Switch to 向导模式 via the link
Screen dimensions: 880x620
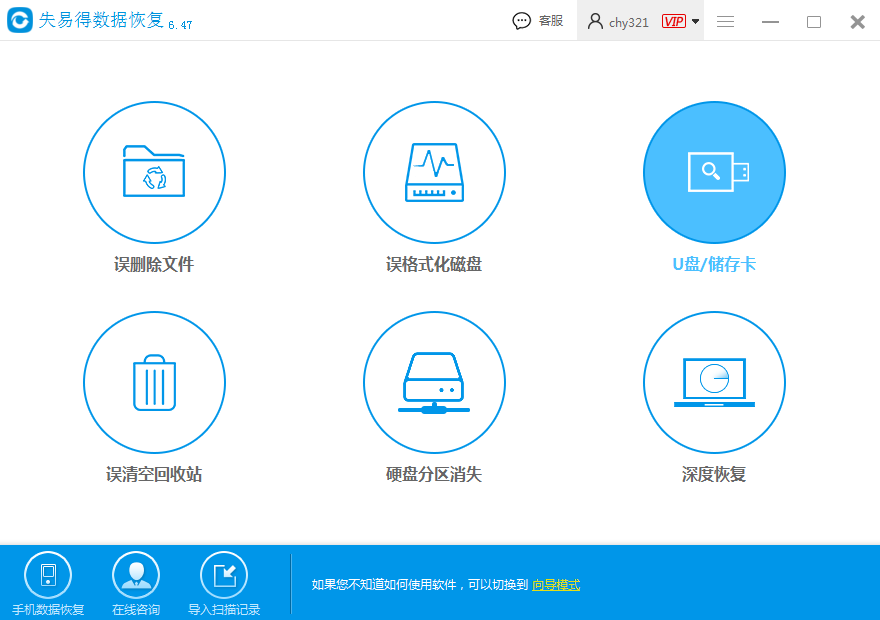(x=556, y=585)
